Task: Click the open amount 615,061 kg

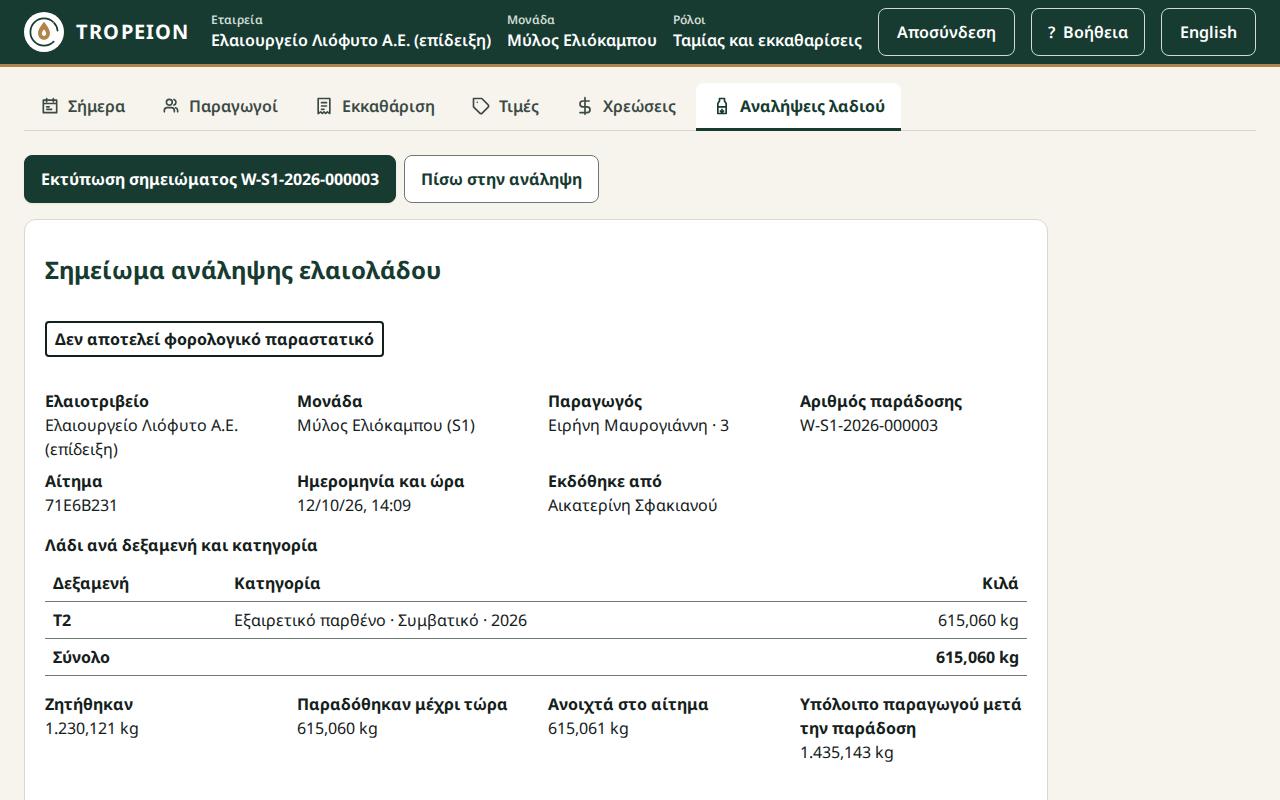Action: click(588, 728)
